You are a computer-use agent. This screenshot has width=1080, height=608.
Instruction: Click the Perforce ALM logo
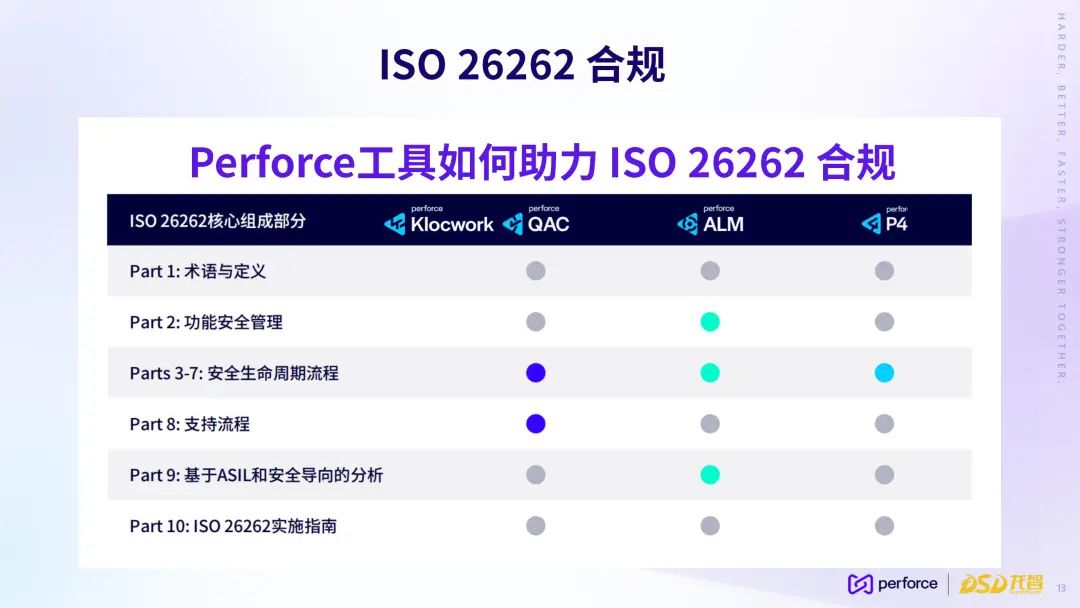(710, 222)
